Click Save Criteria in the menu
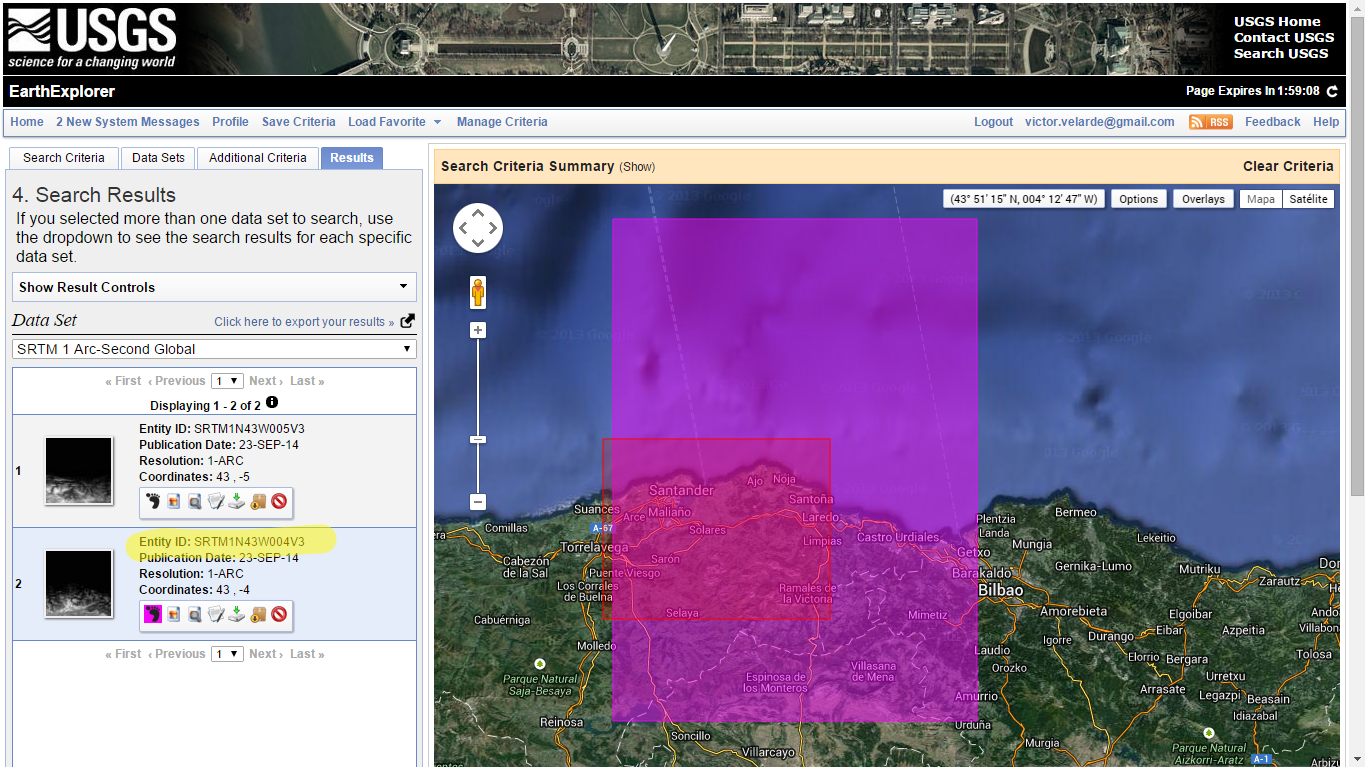The image size is (1365, 767). pos(299,122)
